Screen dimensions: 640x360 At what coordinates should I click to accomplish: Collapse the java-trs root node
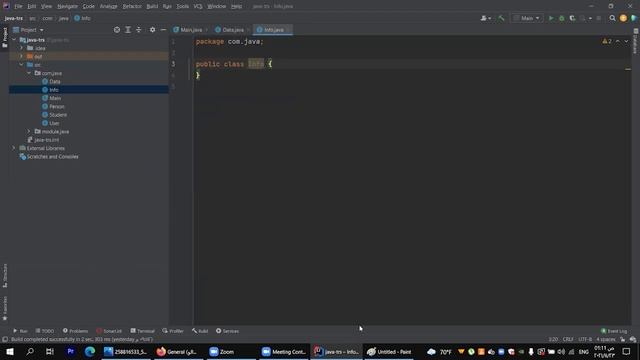pos(14,40)
